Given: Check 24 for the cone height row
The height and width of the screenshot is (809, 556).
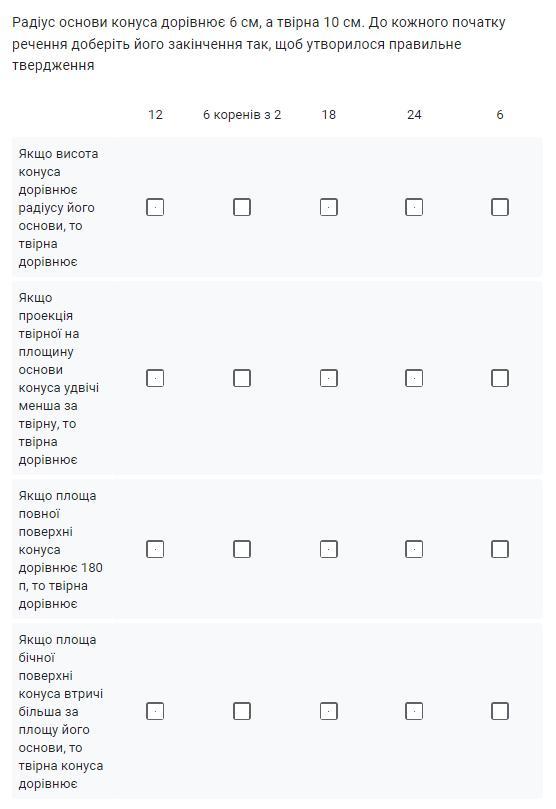Looking at the screenshot, I should pyautogui.click(x=414, y=207).
